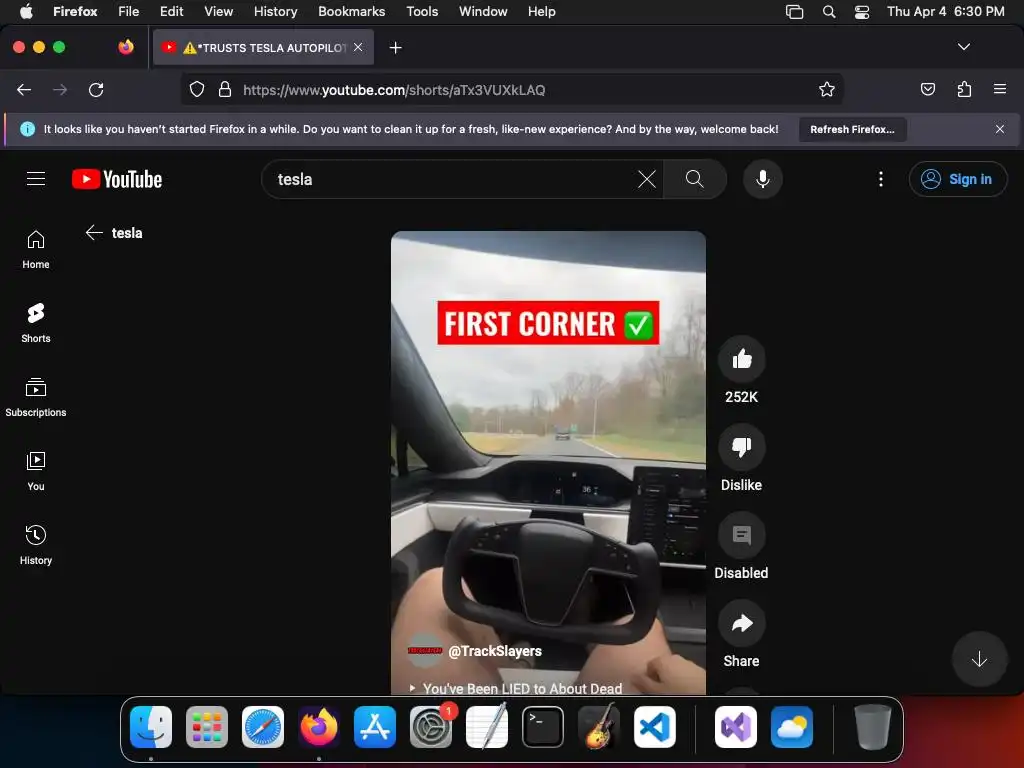The width and height of the screenshot is (1024, 768).
Task: Go back from tesla results
Action: click(x=94, y=232)
